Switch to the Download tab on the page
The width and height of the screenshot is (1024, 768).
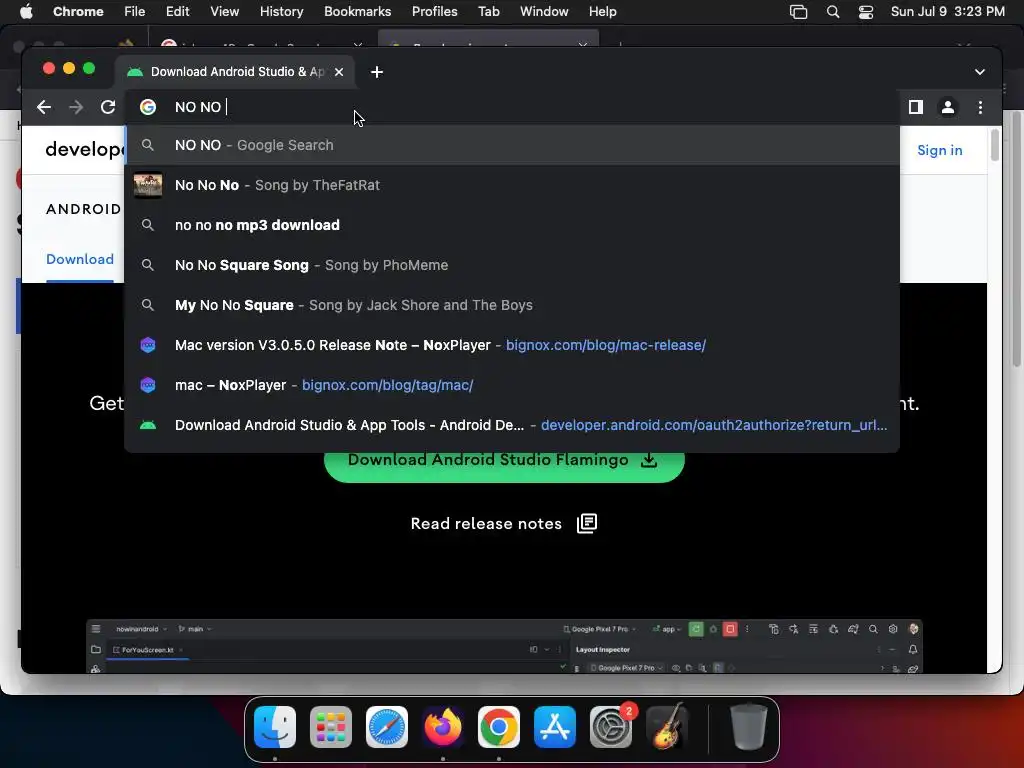(x=80, y=259)
